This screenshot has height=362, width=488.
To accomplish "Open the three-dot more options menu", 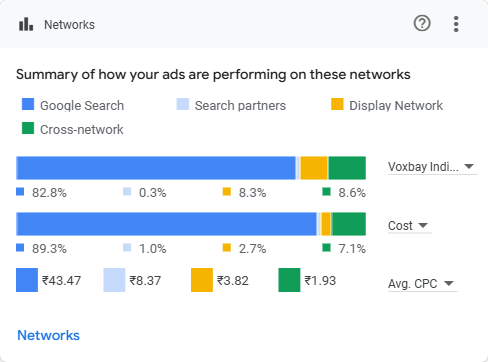I will pos(456,24).
